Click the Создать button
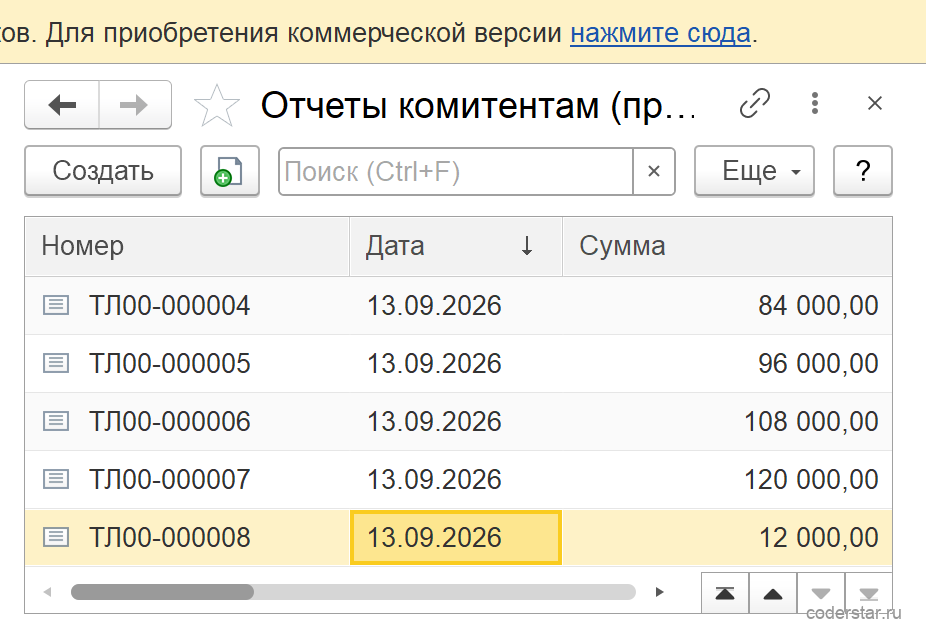 click(103, 171)
